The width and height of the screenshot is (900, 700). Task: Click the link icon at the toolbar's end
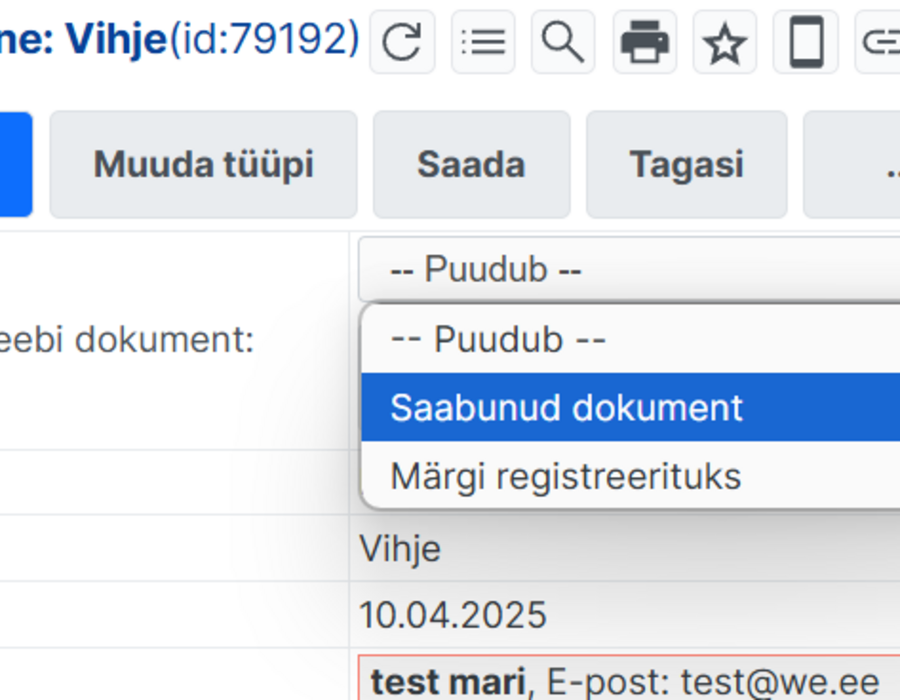[879, 42]
